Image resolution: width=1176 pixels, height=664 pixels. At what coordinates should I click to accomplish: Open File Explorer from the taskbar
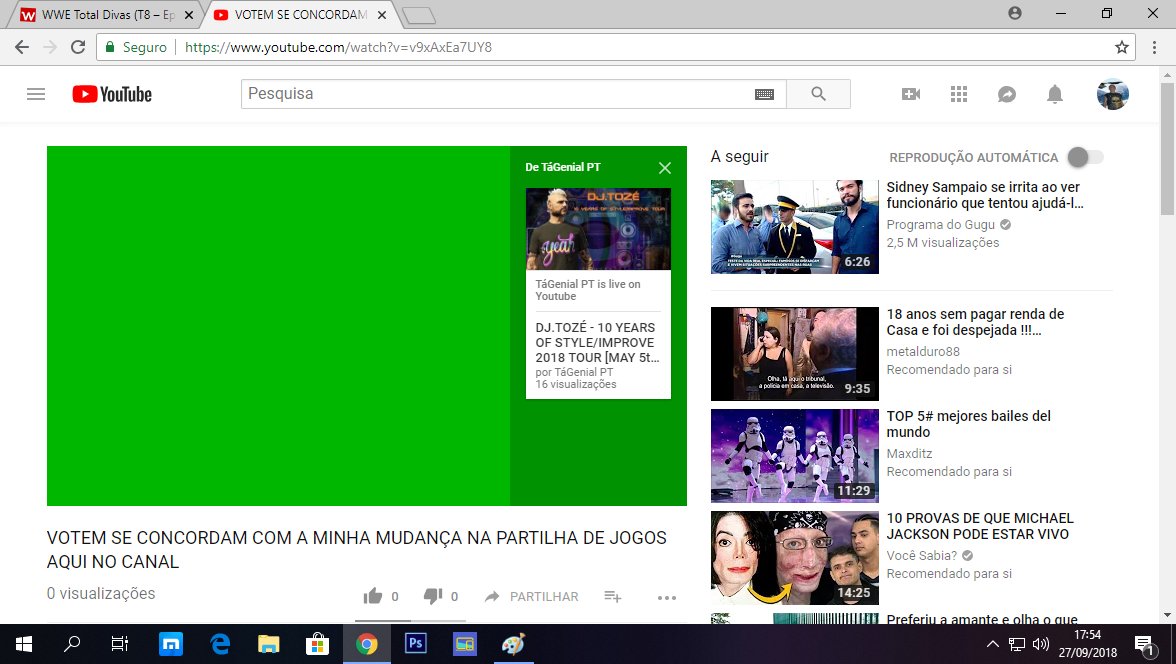pyautogui.click(x=268, y=644)
